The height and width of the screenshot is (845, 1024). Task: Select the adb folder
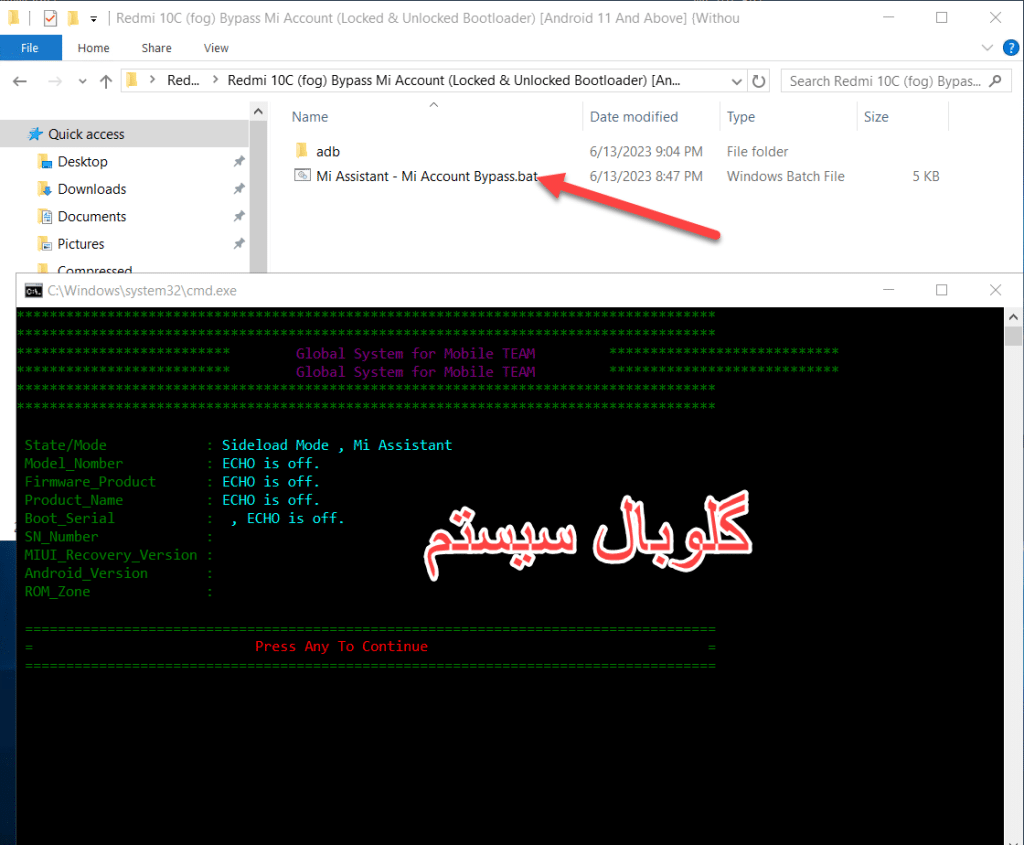click(328, 151)
